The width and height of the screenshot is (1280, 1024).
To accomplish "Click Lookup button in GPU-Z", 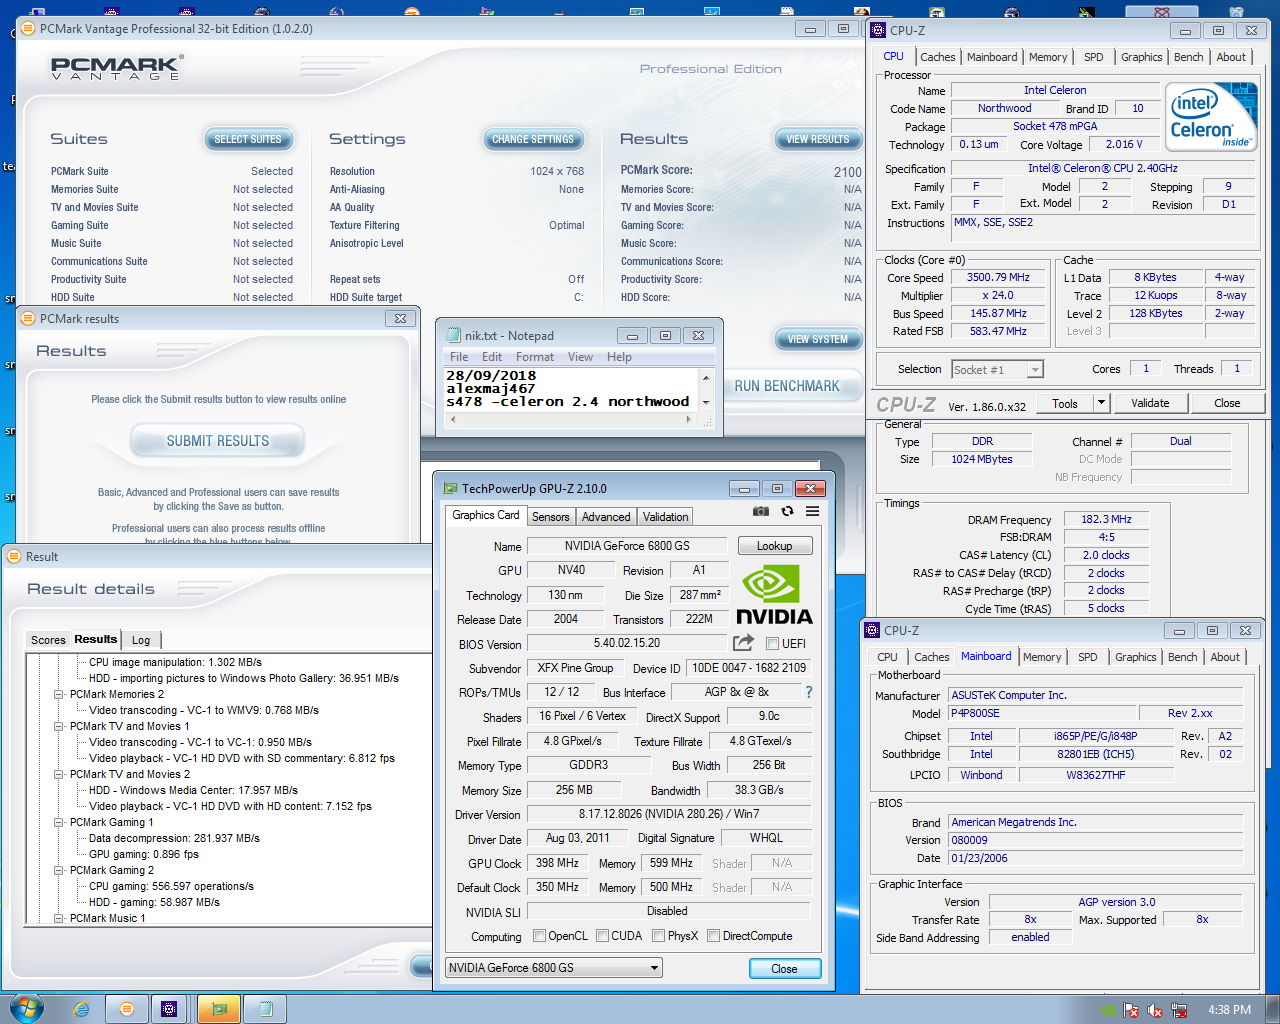I will click(x=775, y=546).
